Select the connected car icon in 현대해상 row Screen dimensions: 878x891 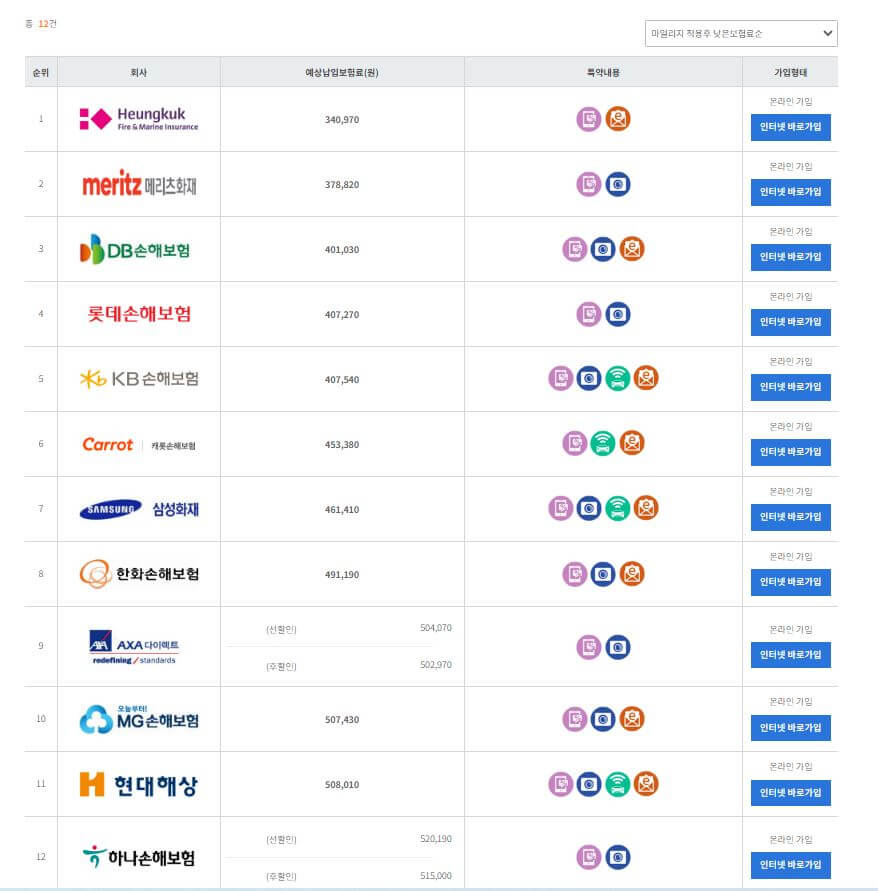coord(616,784)
